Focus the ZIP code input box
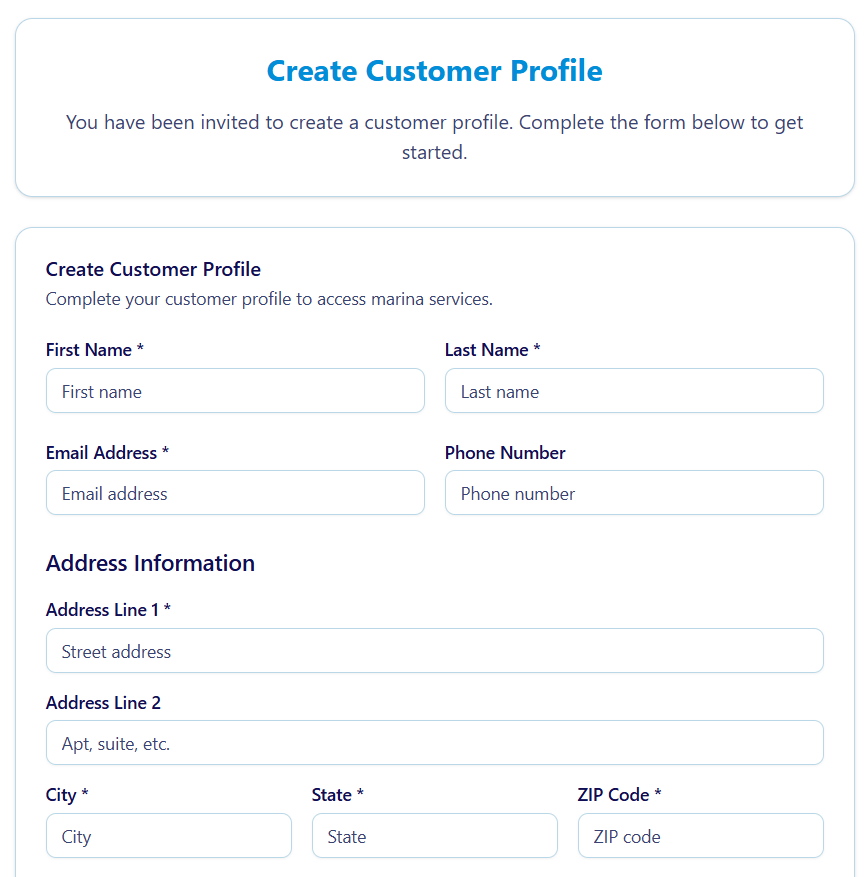 700,836
